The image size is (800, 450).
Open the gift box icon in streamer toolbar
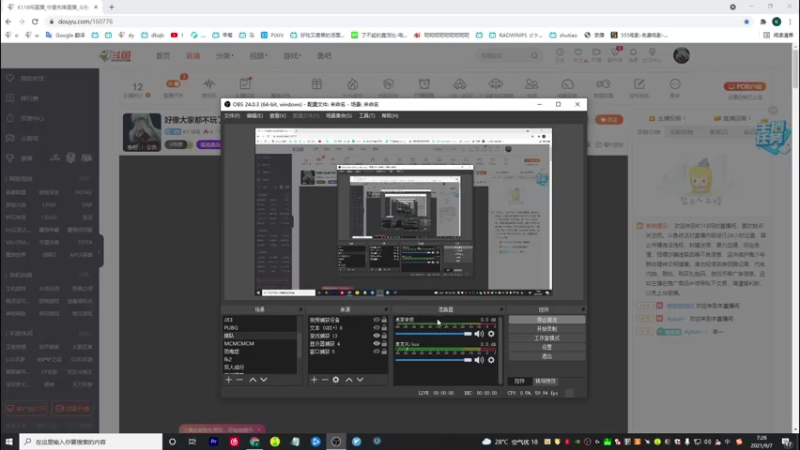[x=317, y=84]
